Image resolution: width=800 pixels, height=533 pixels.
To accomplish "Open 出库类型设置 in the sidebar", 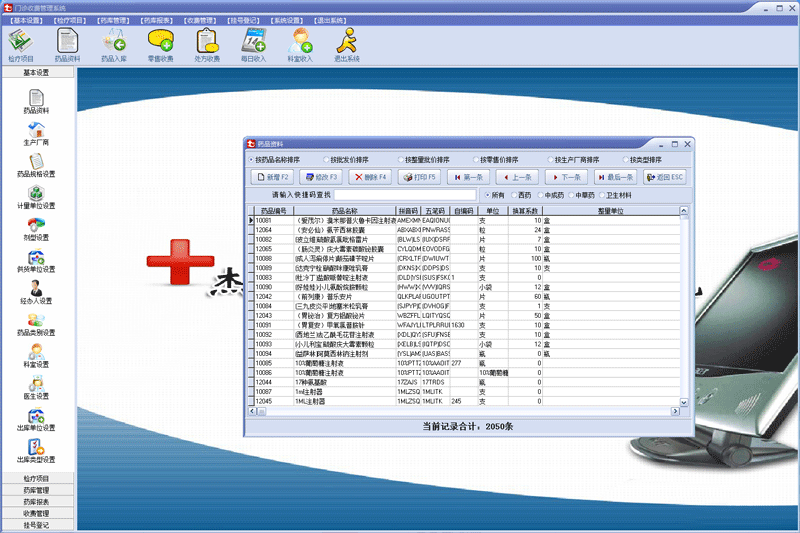I will tap(36, 451).
